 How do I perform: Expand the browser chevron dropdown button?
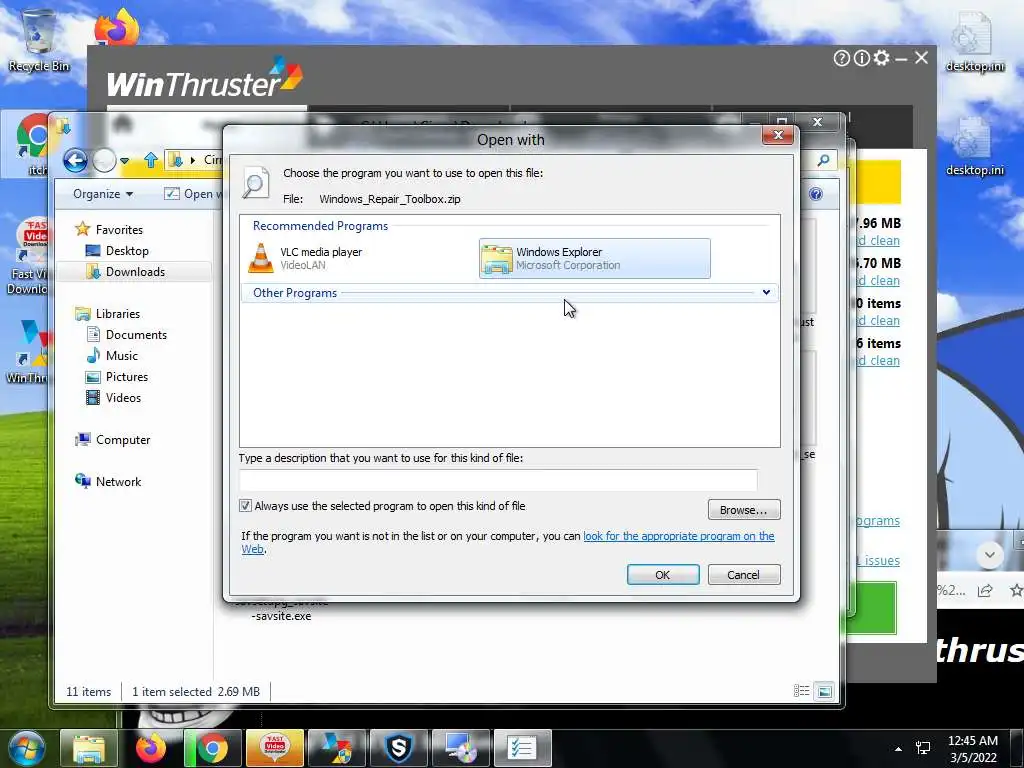[x=989, y=555]
